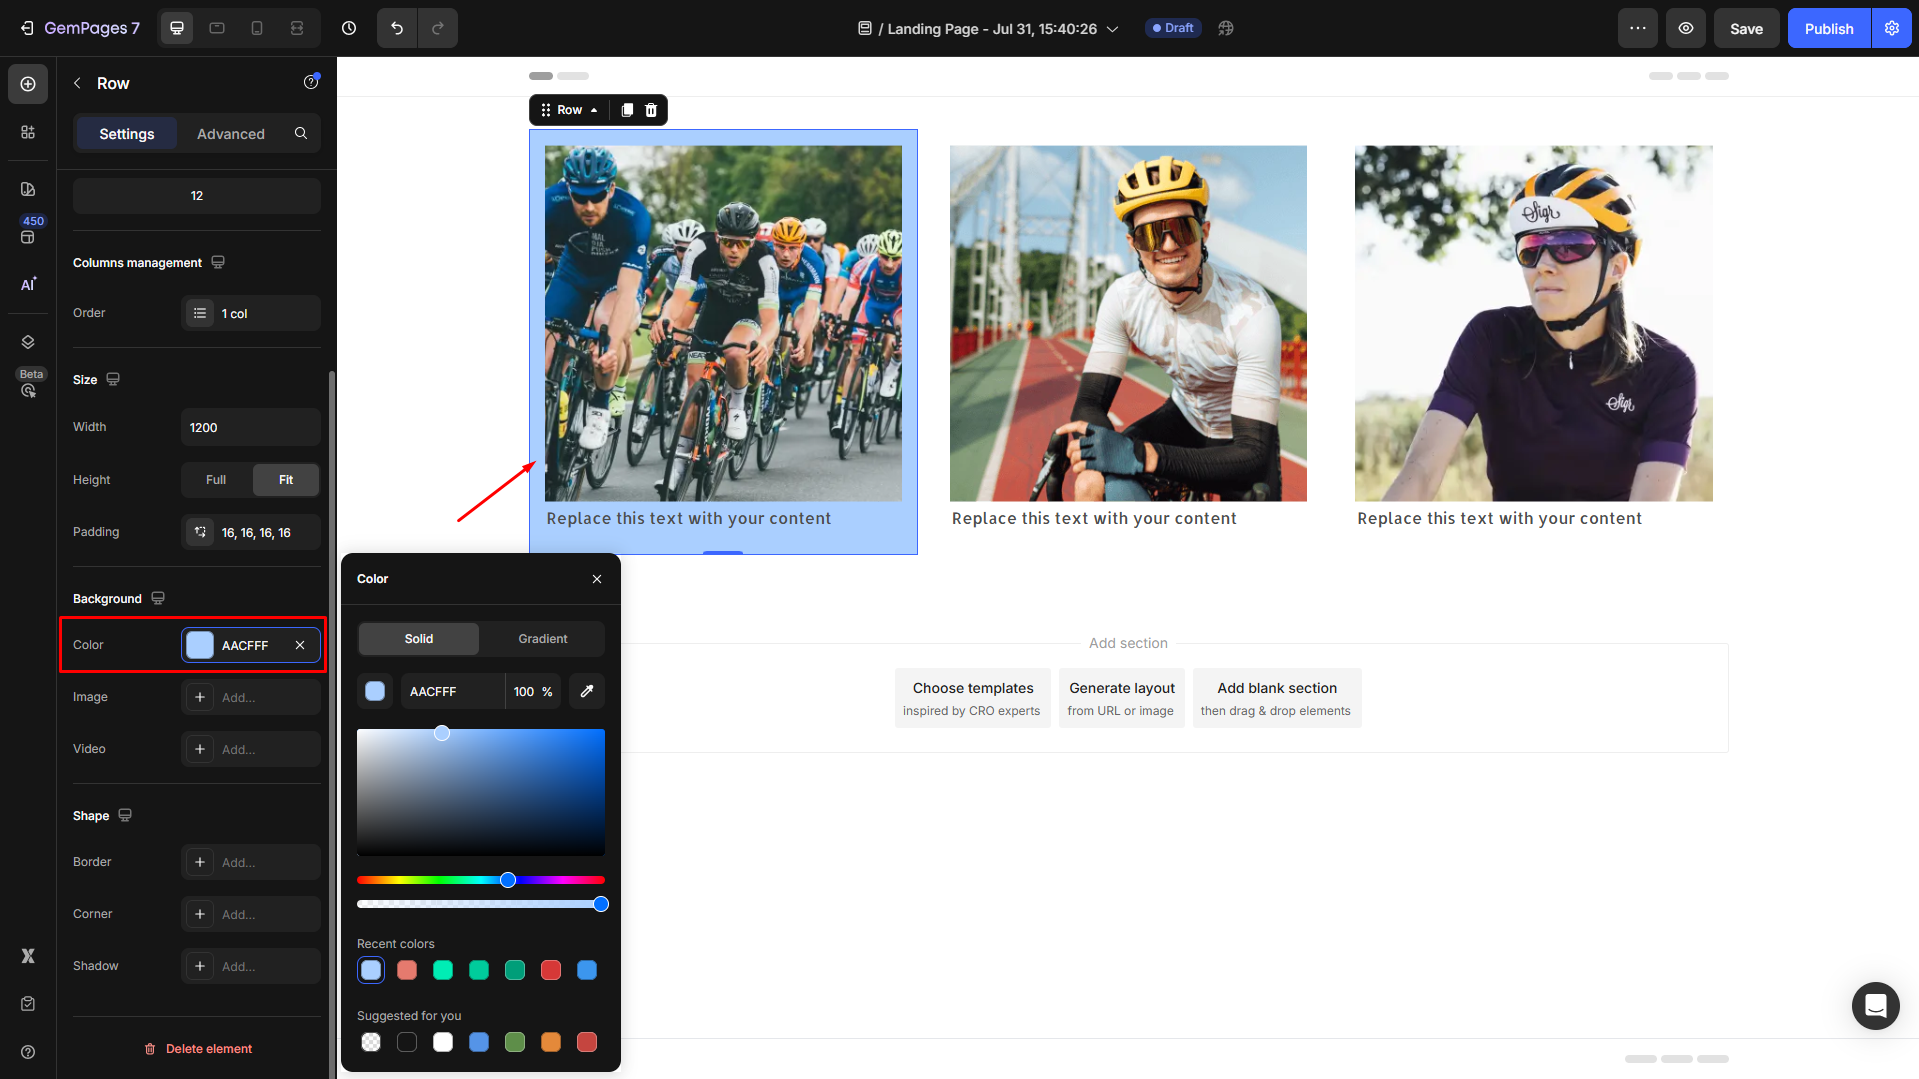
Task: Pick the orange suggested color swatch
Action: 551,1042
